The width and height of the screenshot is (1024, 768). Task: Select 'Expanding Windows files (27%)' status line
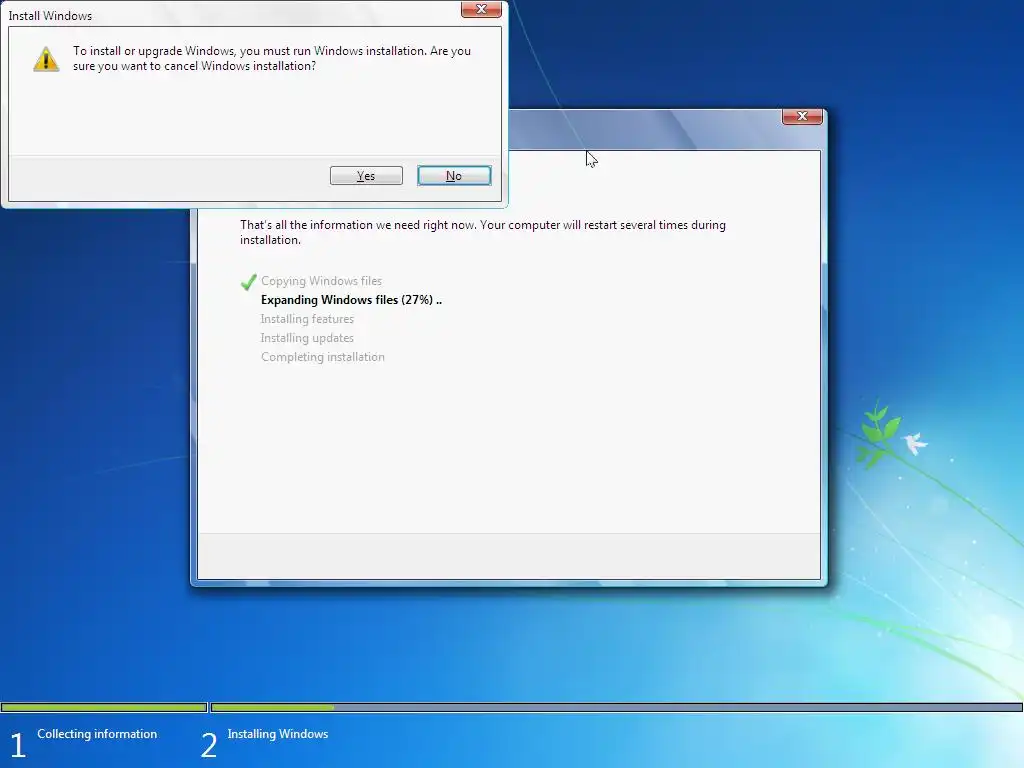point(351,300)
